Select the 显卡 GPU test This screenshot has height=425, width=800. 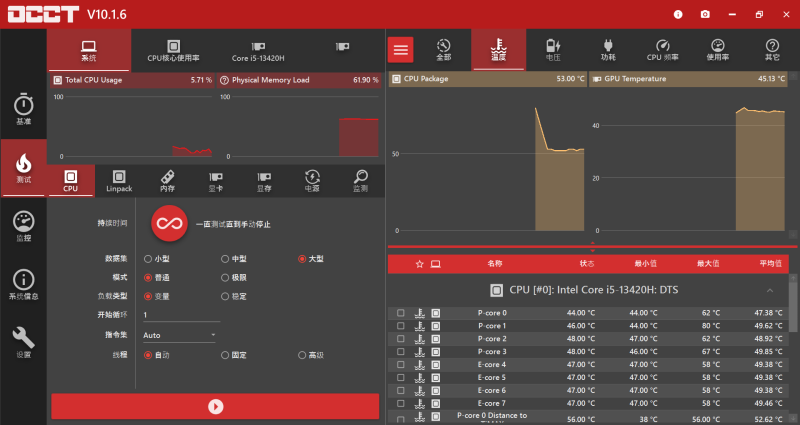point(216,181)
